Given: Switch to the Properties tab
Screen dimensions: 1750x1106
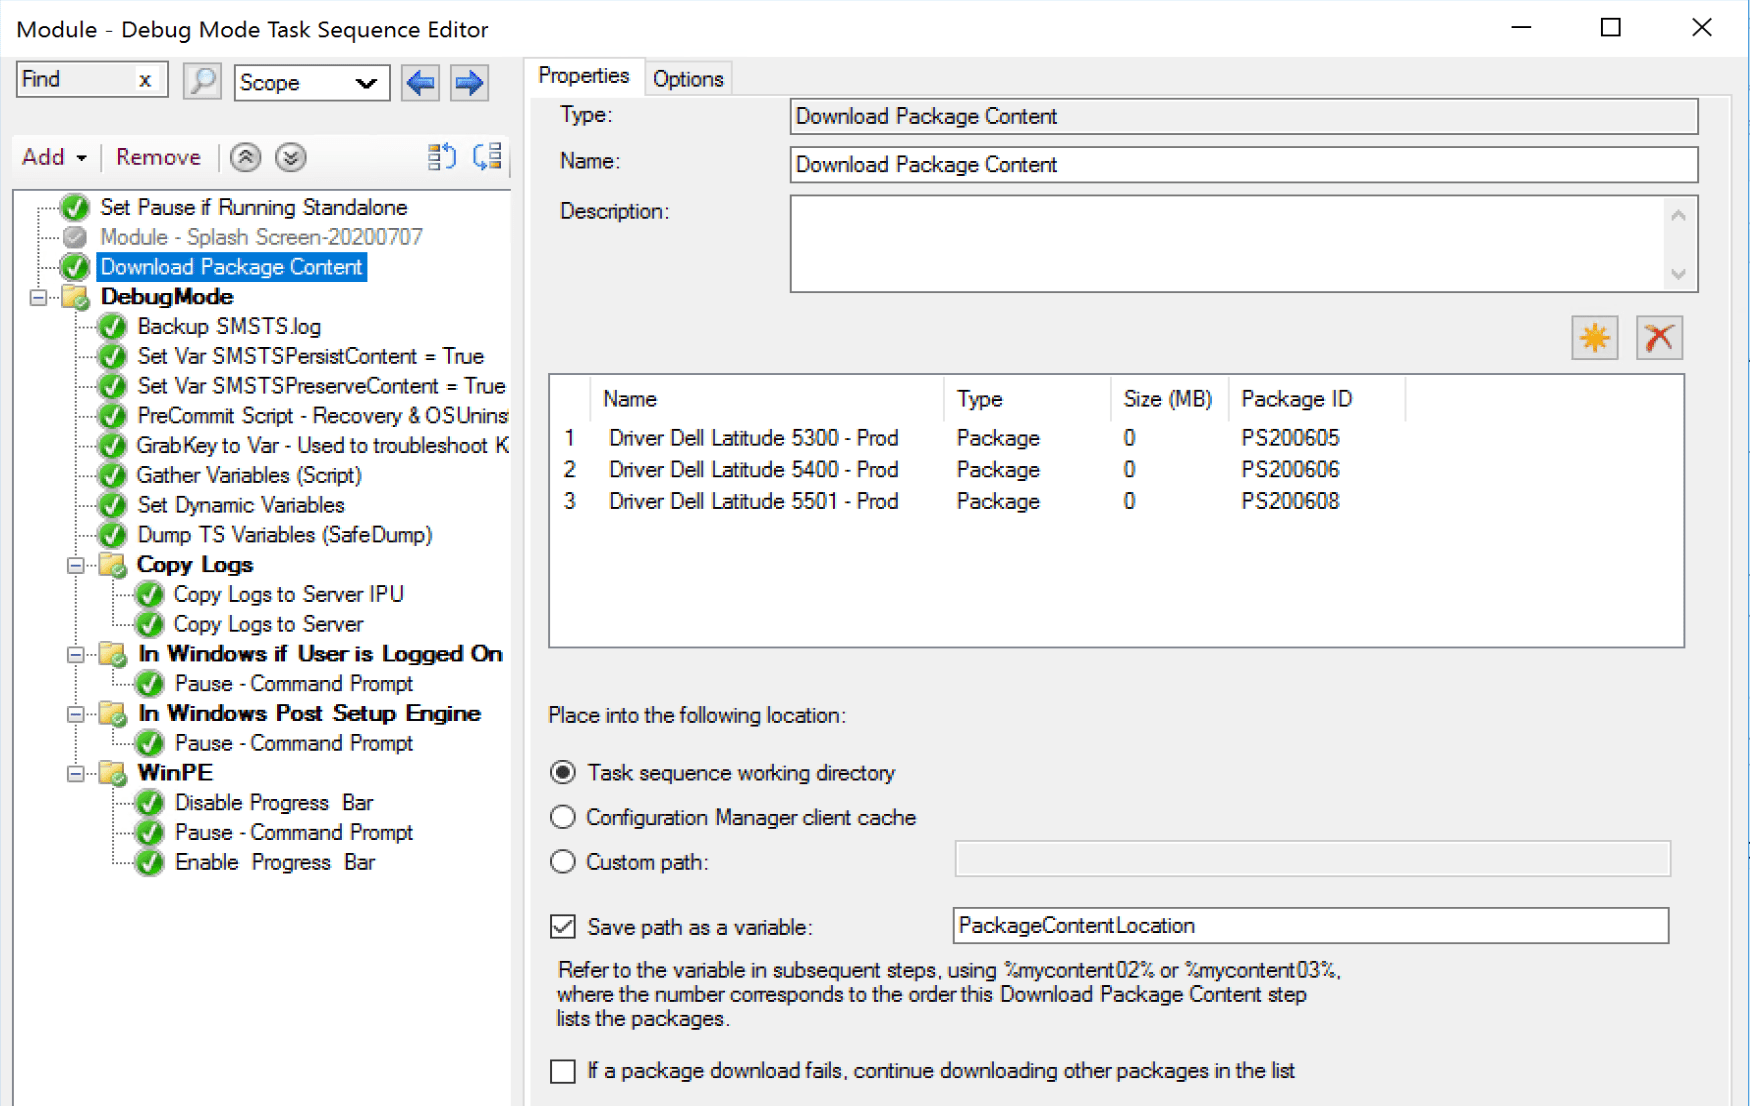Looking at the screenshot, I should tap(583, 75).
